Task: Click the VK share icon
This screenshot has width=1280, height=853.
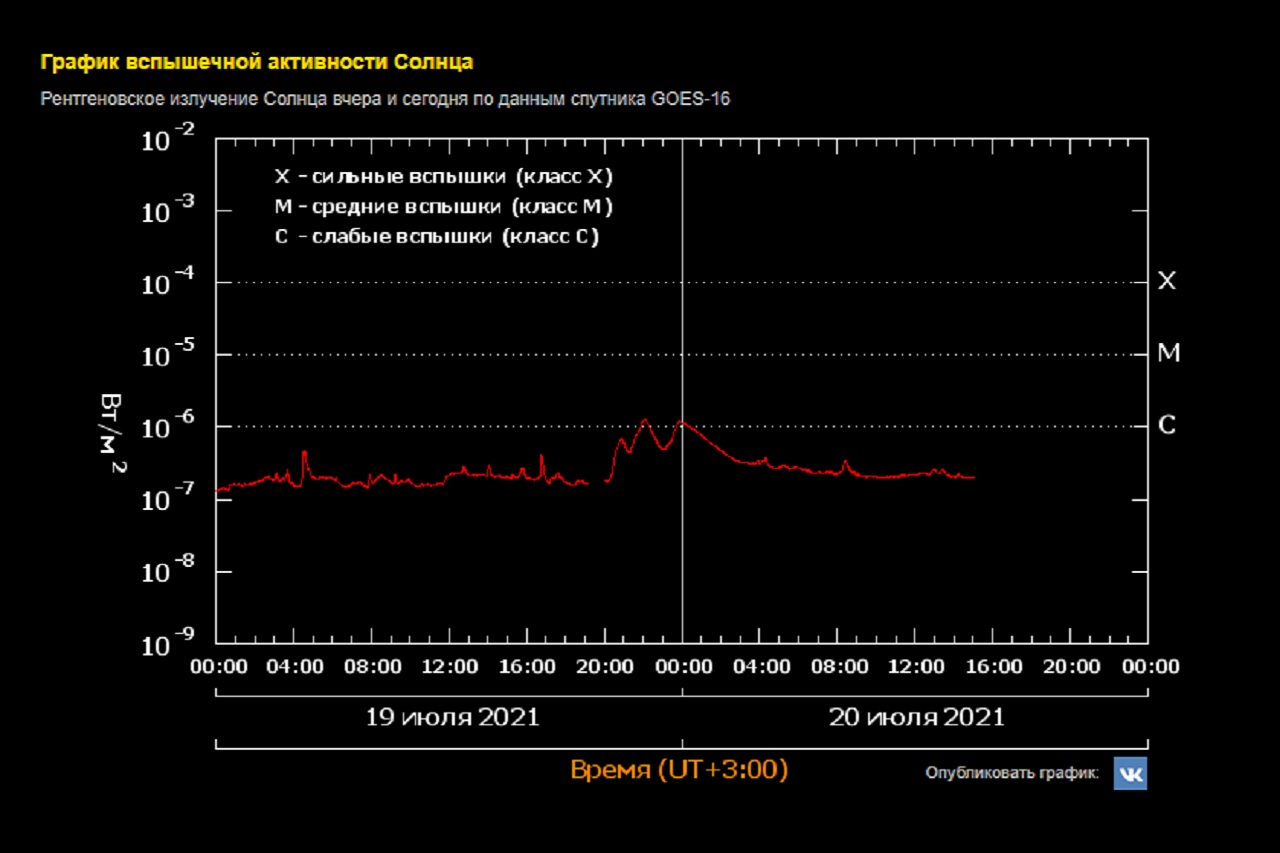Action: 1130,773
